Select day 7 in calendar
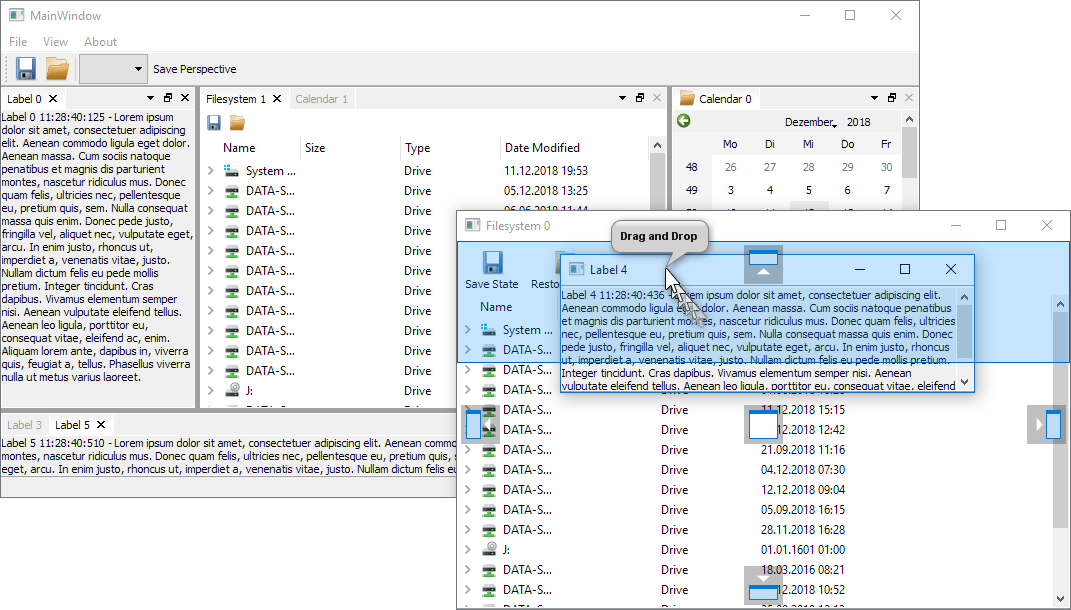Image resolution: width=1071 pixels, height=610 pixels. (887, 190)
